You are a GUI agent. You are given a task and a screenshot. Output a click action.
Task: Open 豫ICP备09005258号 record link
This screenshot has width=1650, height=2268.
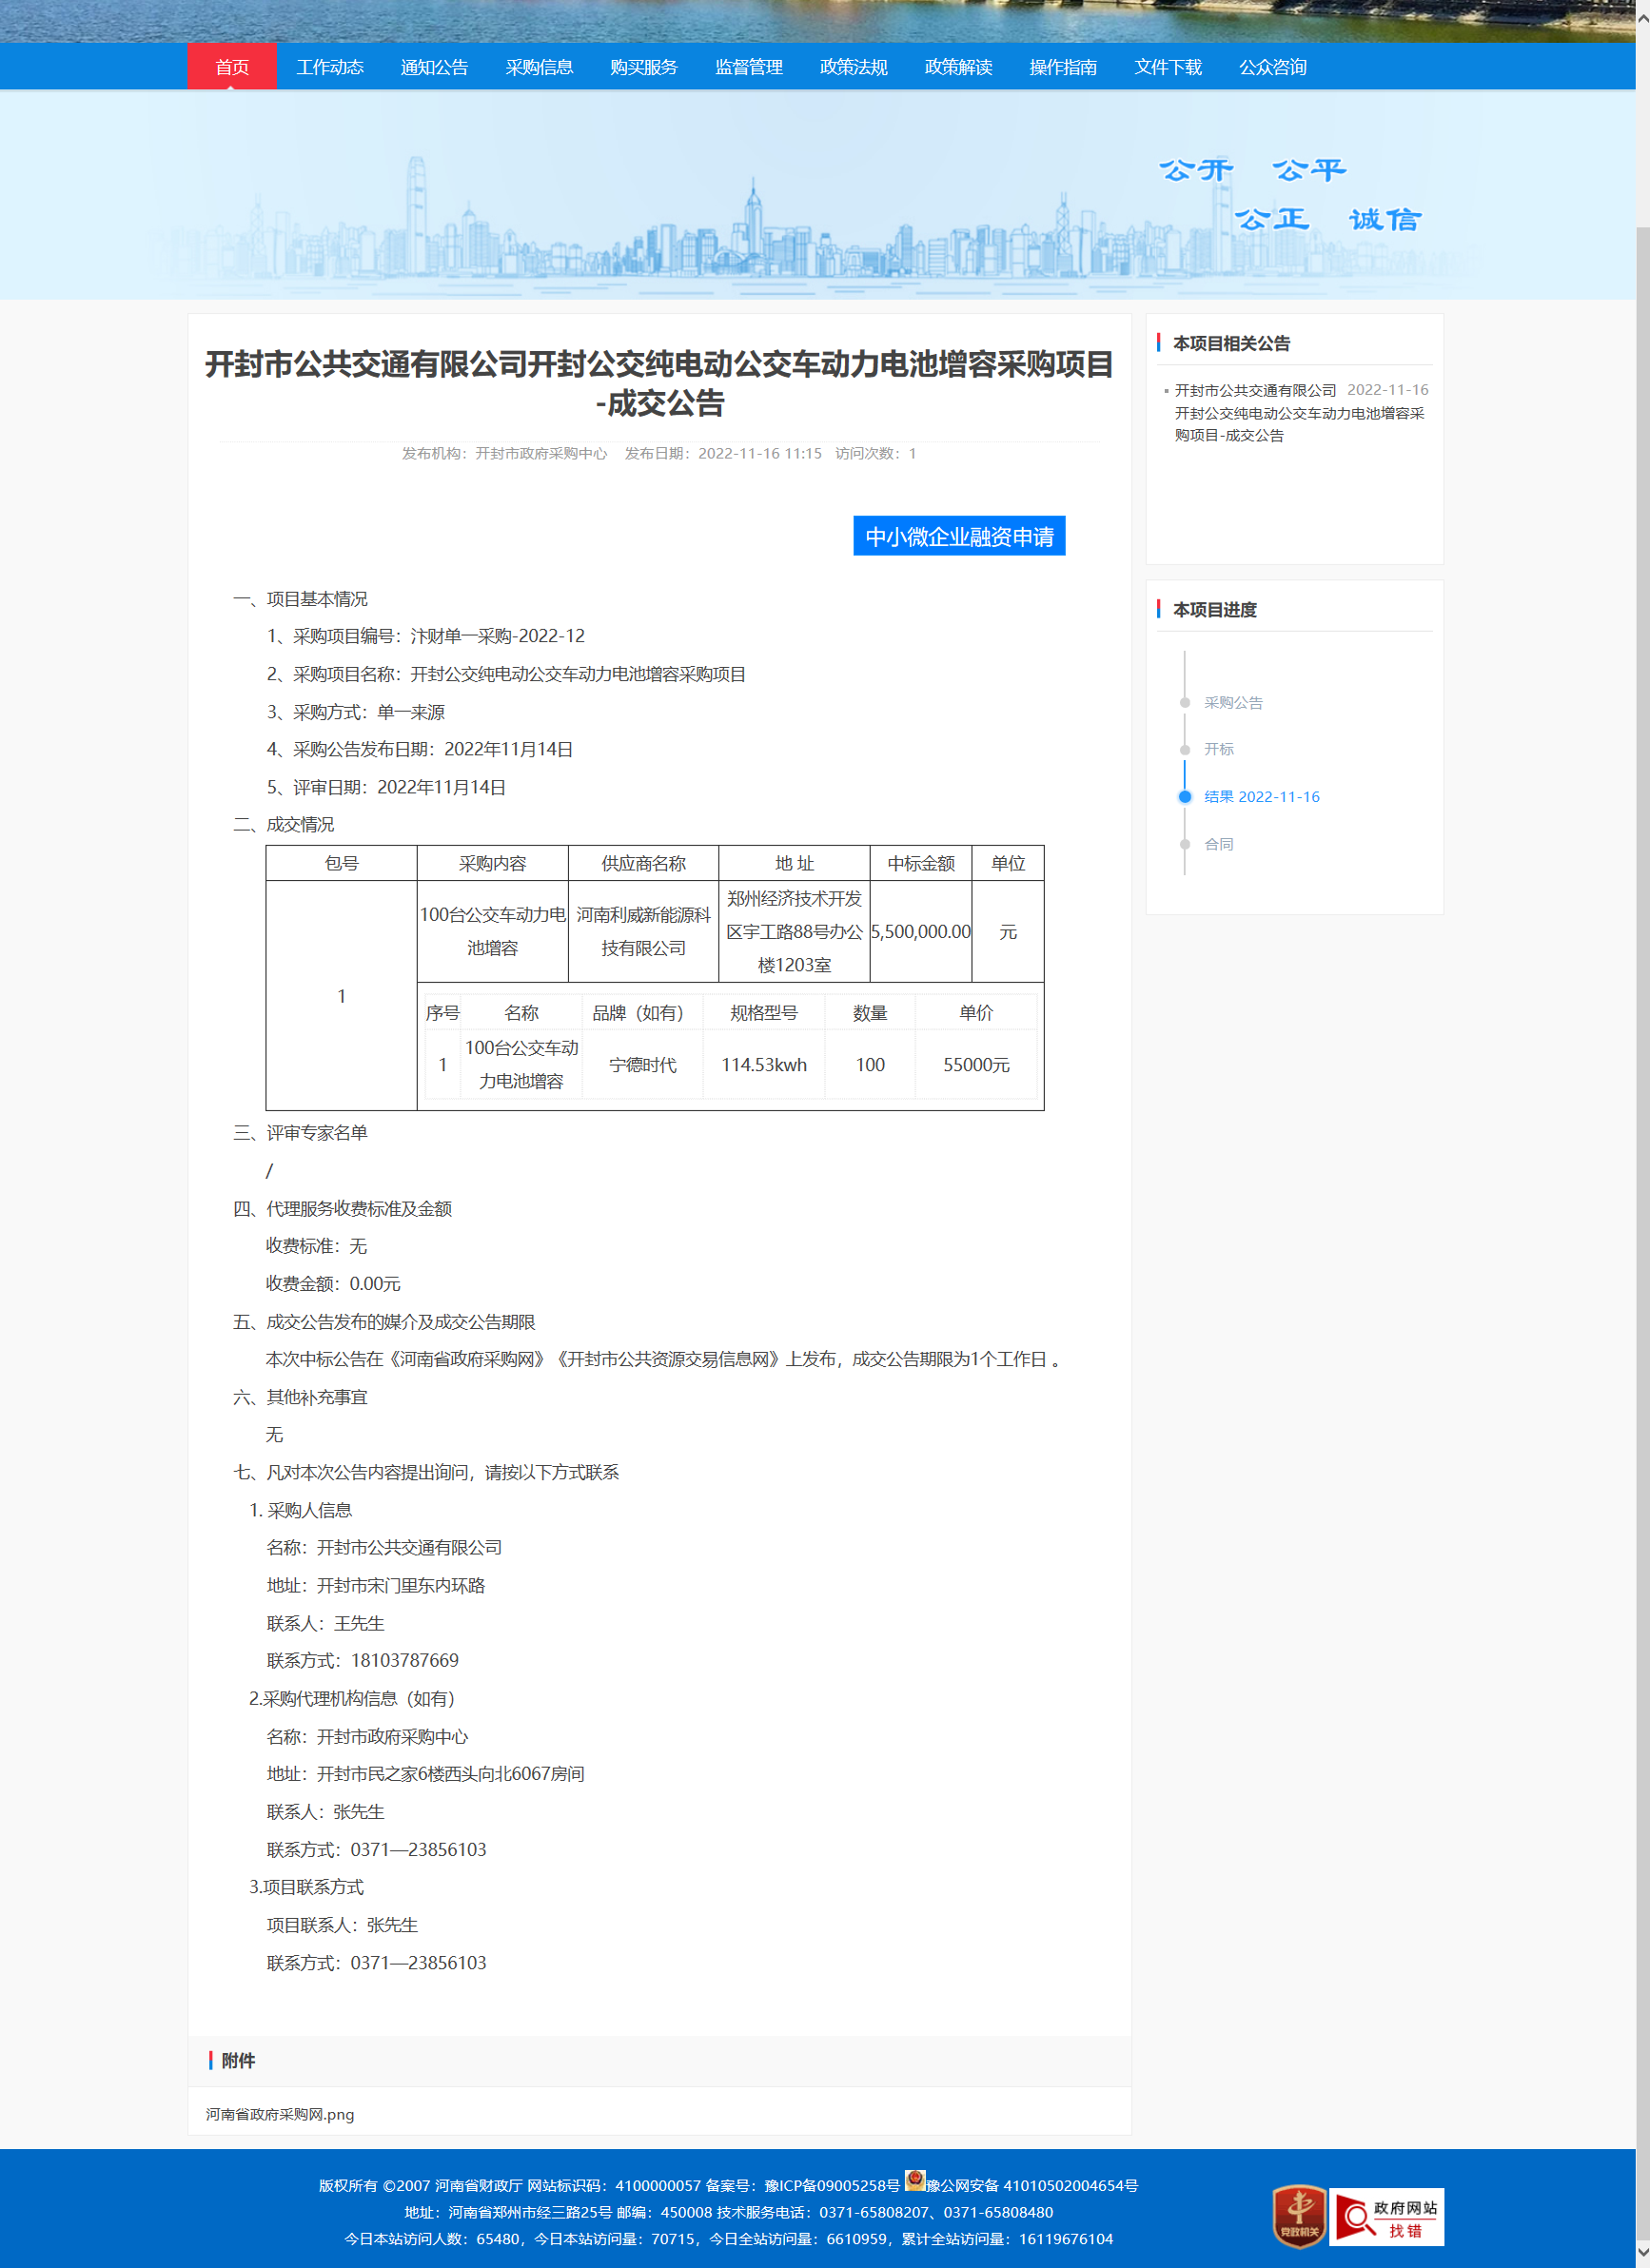point(832,2186)
